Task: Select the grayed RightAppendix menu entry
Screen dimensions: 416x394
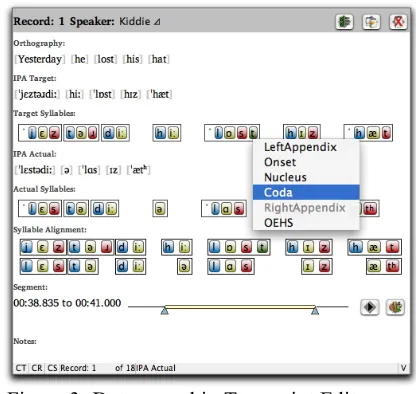Action: click(x=306, y=208)
